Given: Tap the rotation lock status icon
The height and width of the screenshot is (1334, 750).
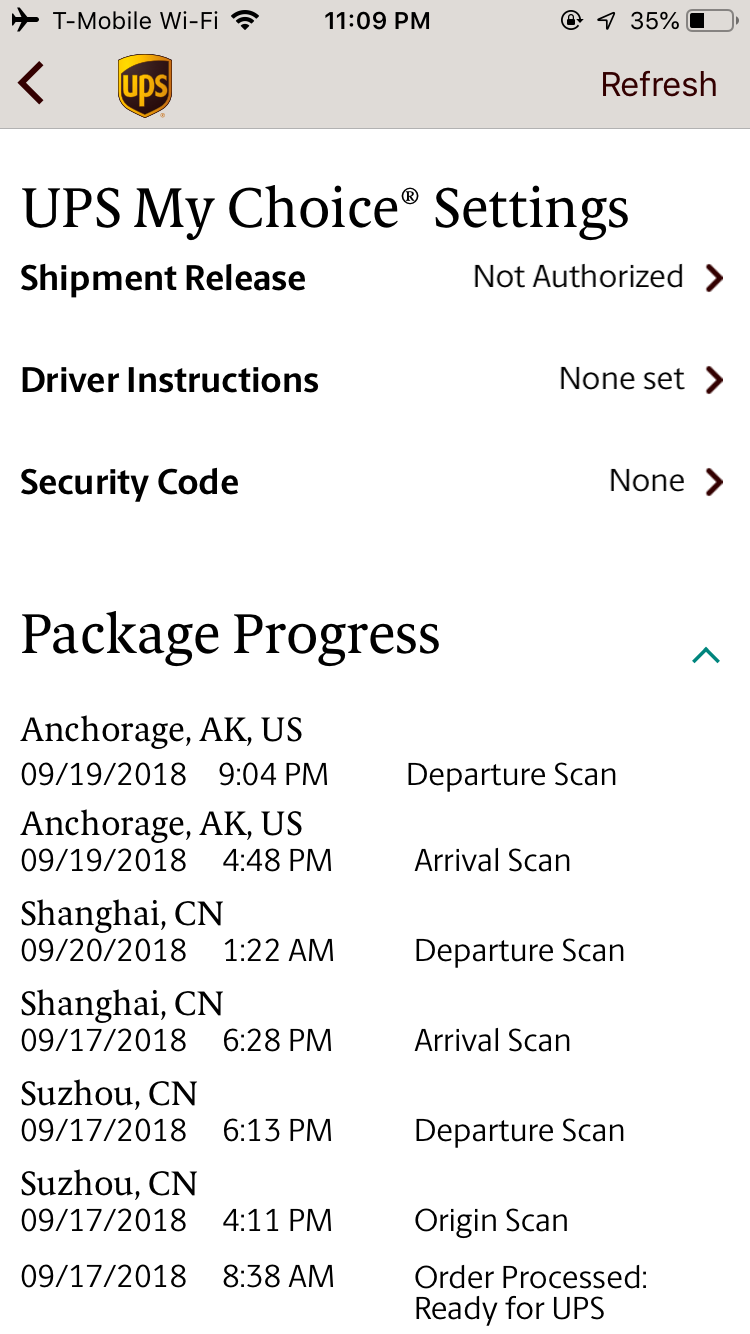Looking at the screenshot, I should pos(571,20).
